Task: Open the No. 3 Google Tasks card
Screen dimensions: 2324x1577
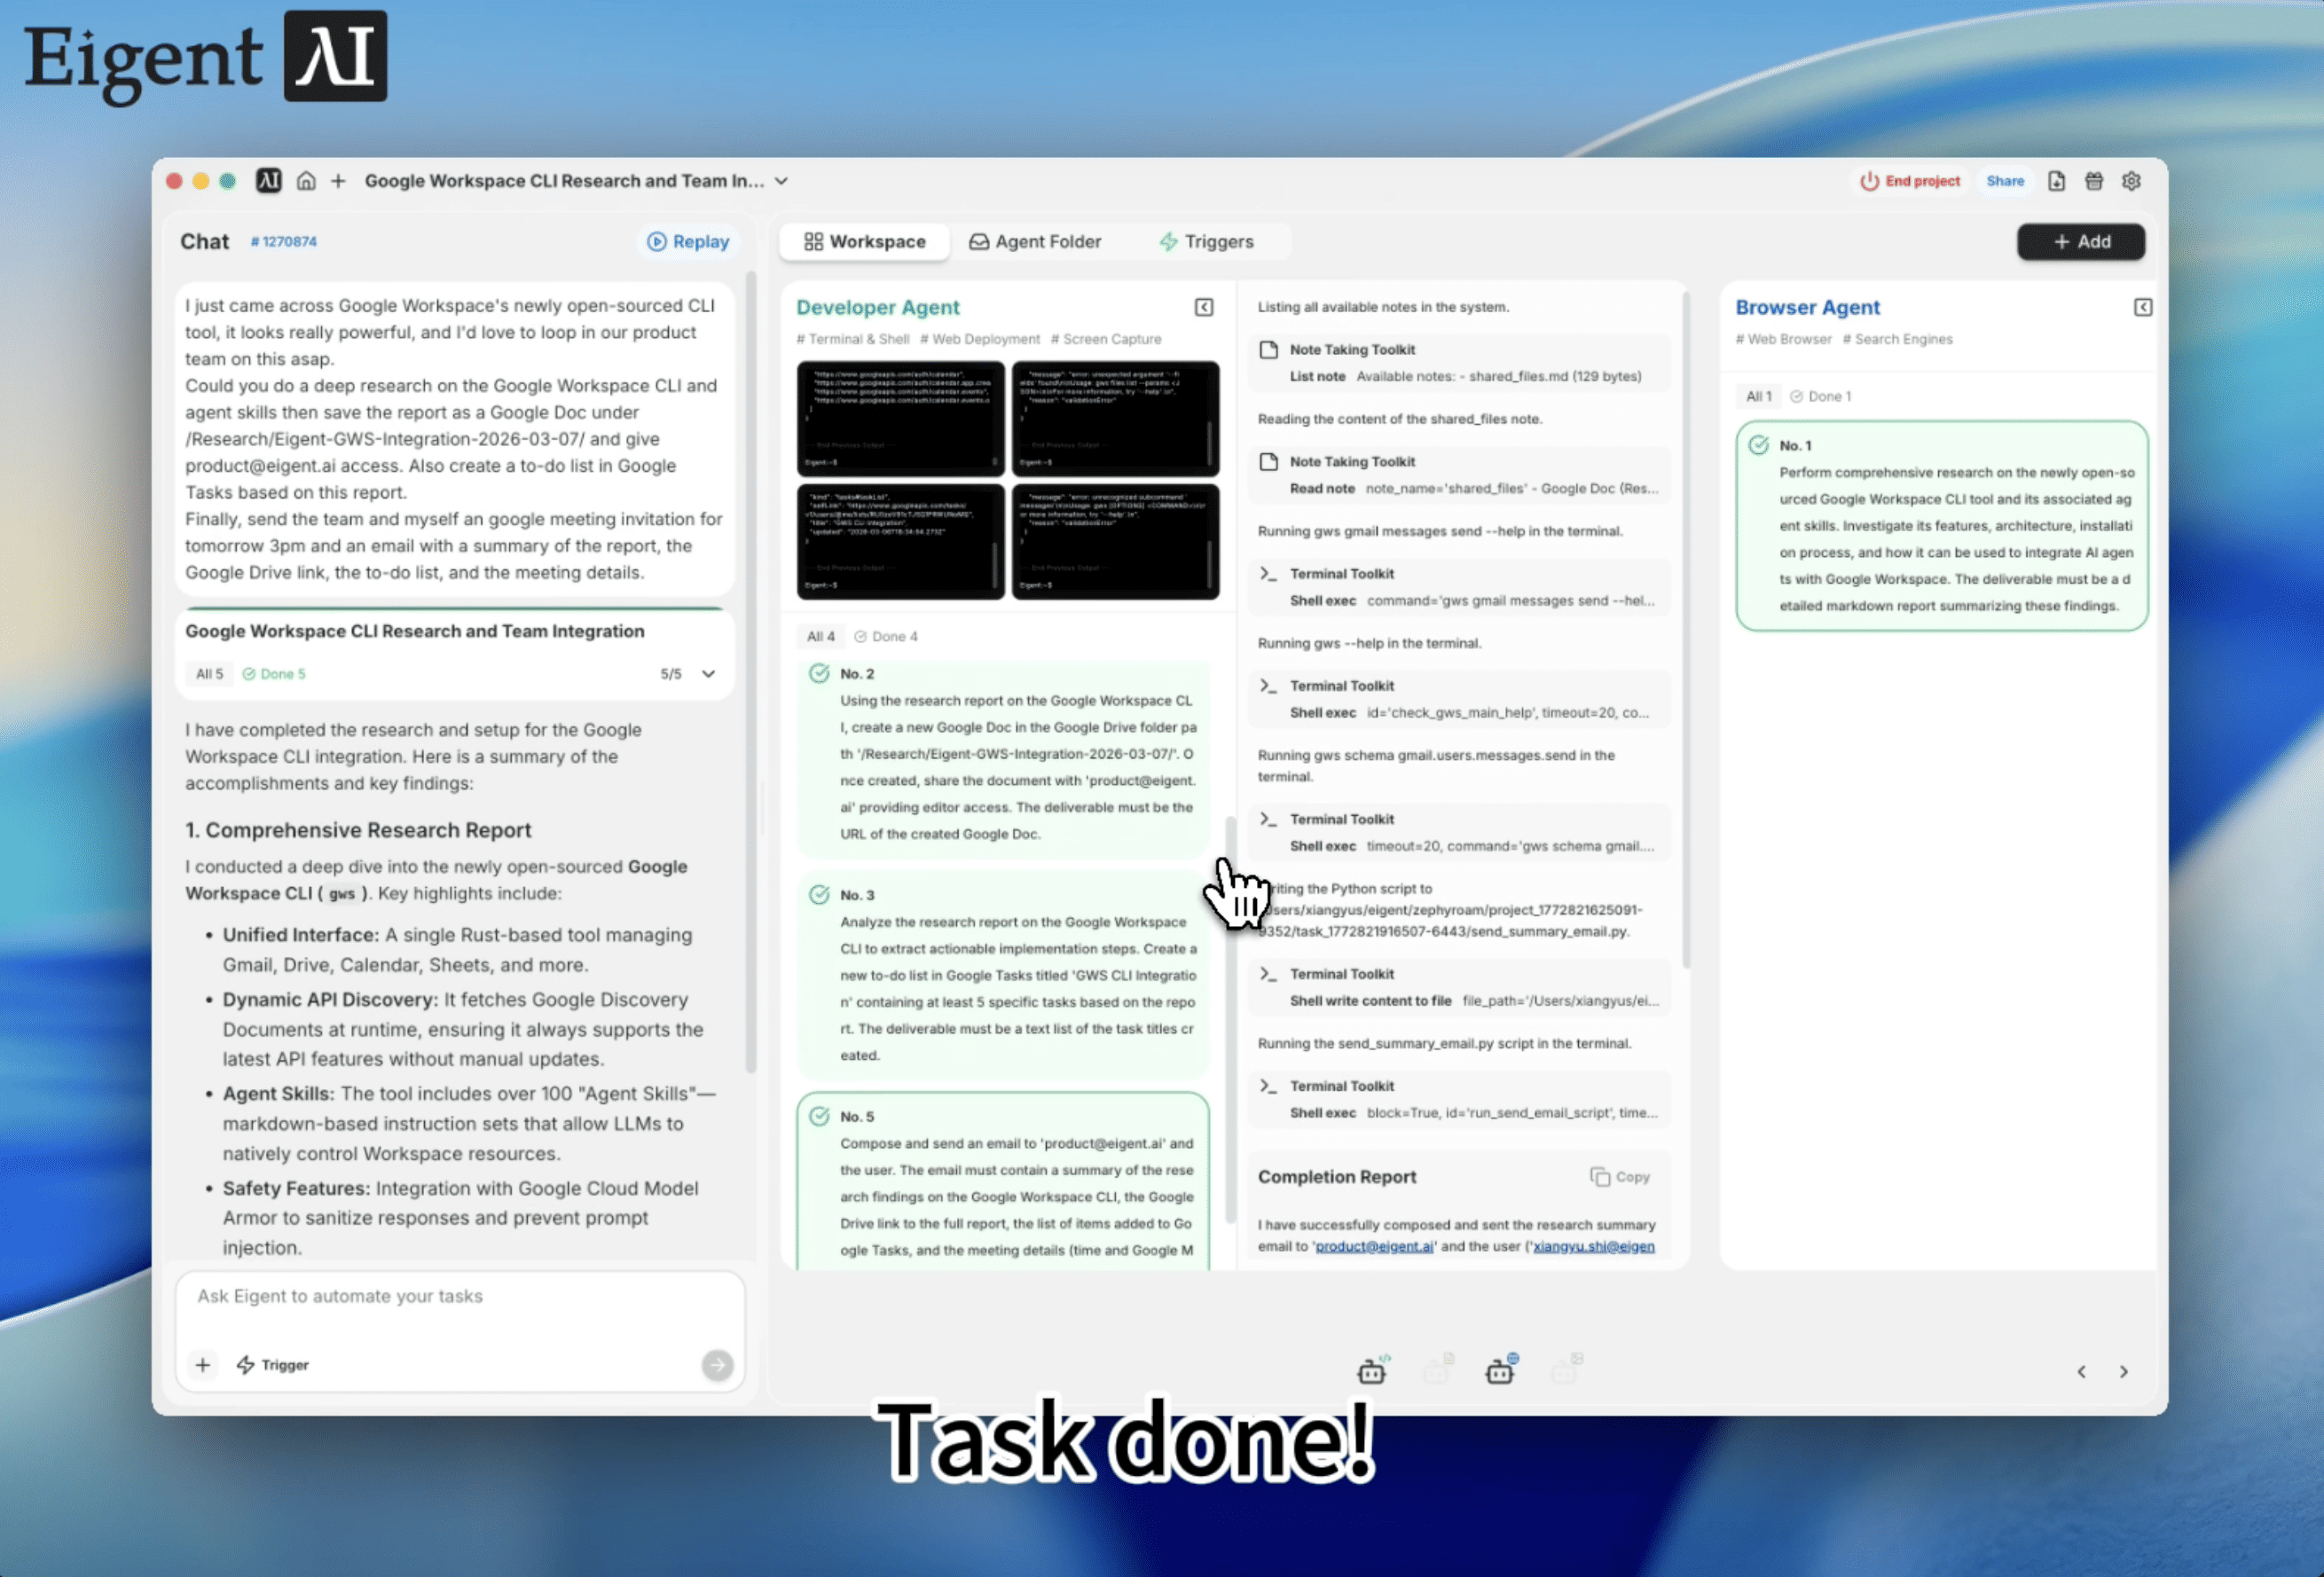Action: [x=1004, y=976]
